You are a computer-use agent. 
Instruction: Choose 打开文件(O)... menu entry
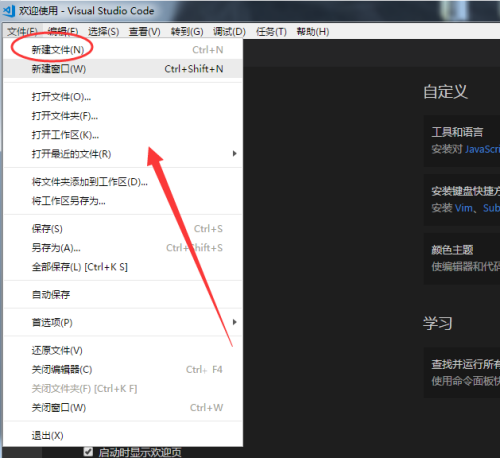pyautogui.click(x=123, y=97)
